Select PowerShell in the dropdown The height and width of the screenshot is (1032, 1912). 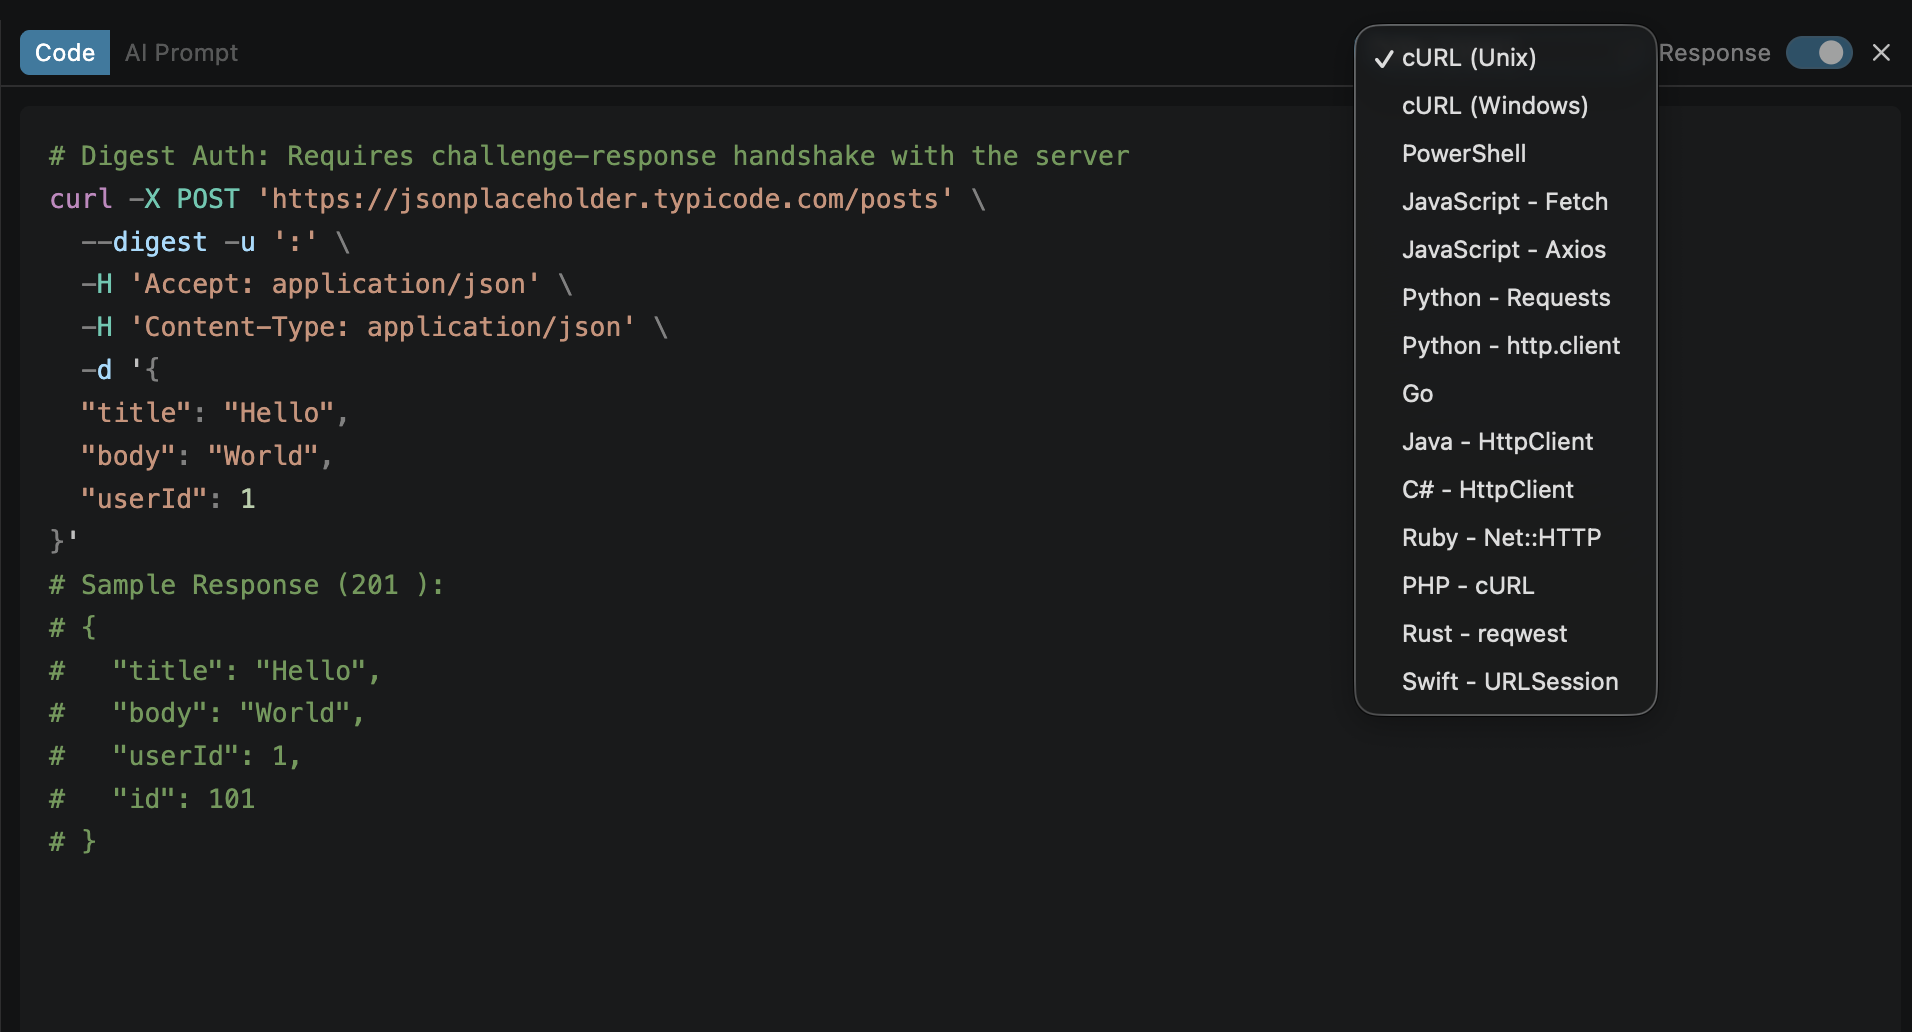(x=1505, y=154)
